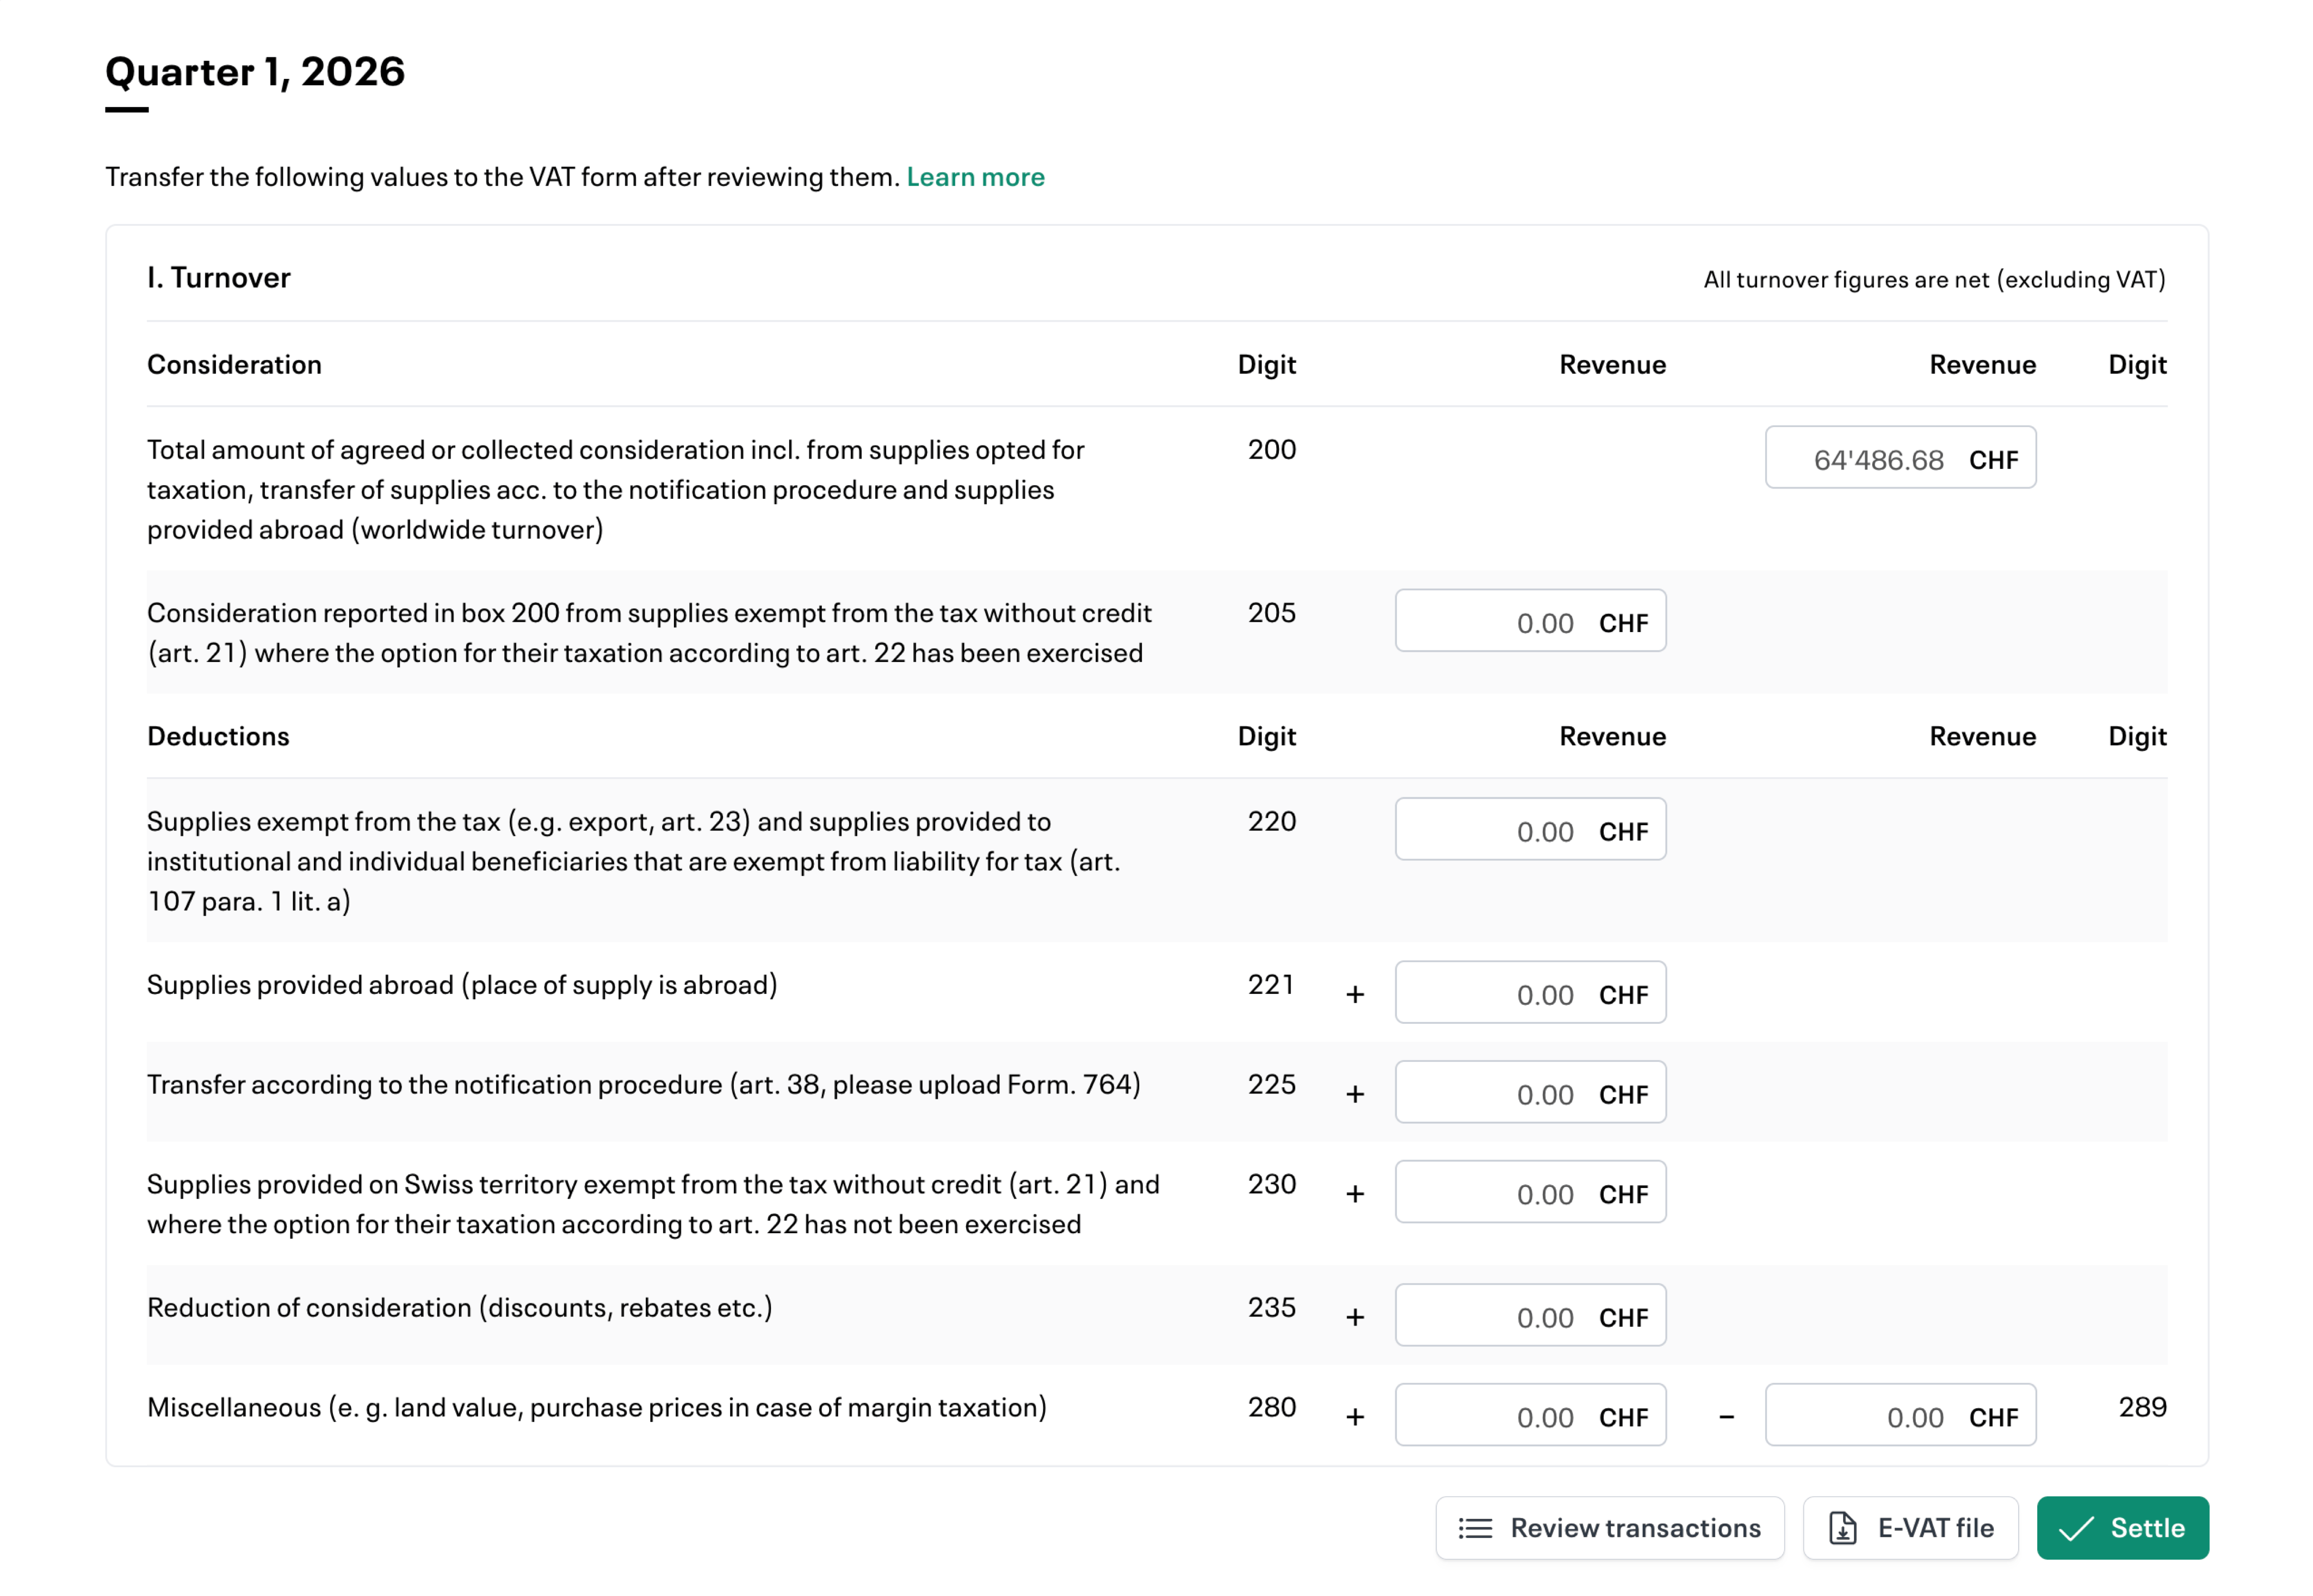Click the minus sign before digit 289 field
This screenshot has width=2313, height=1596.
pyautogui.click(x=1726, y=1417)
